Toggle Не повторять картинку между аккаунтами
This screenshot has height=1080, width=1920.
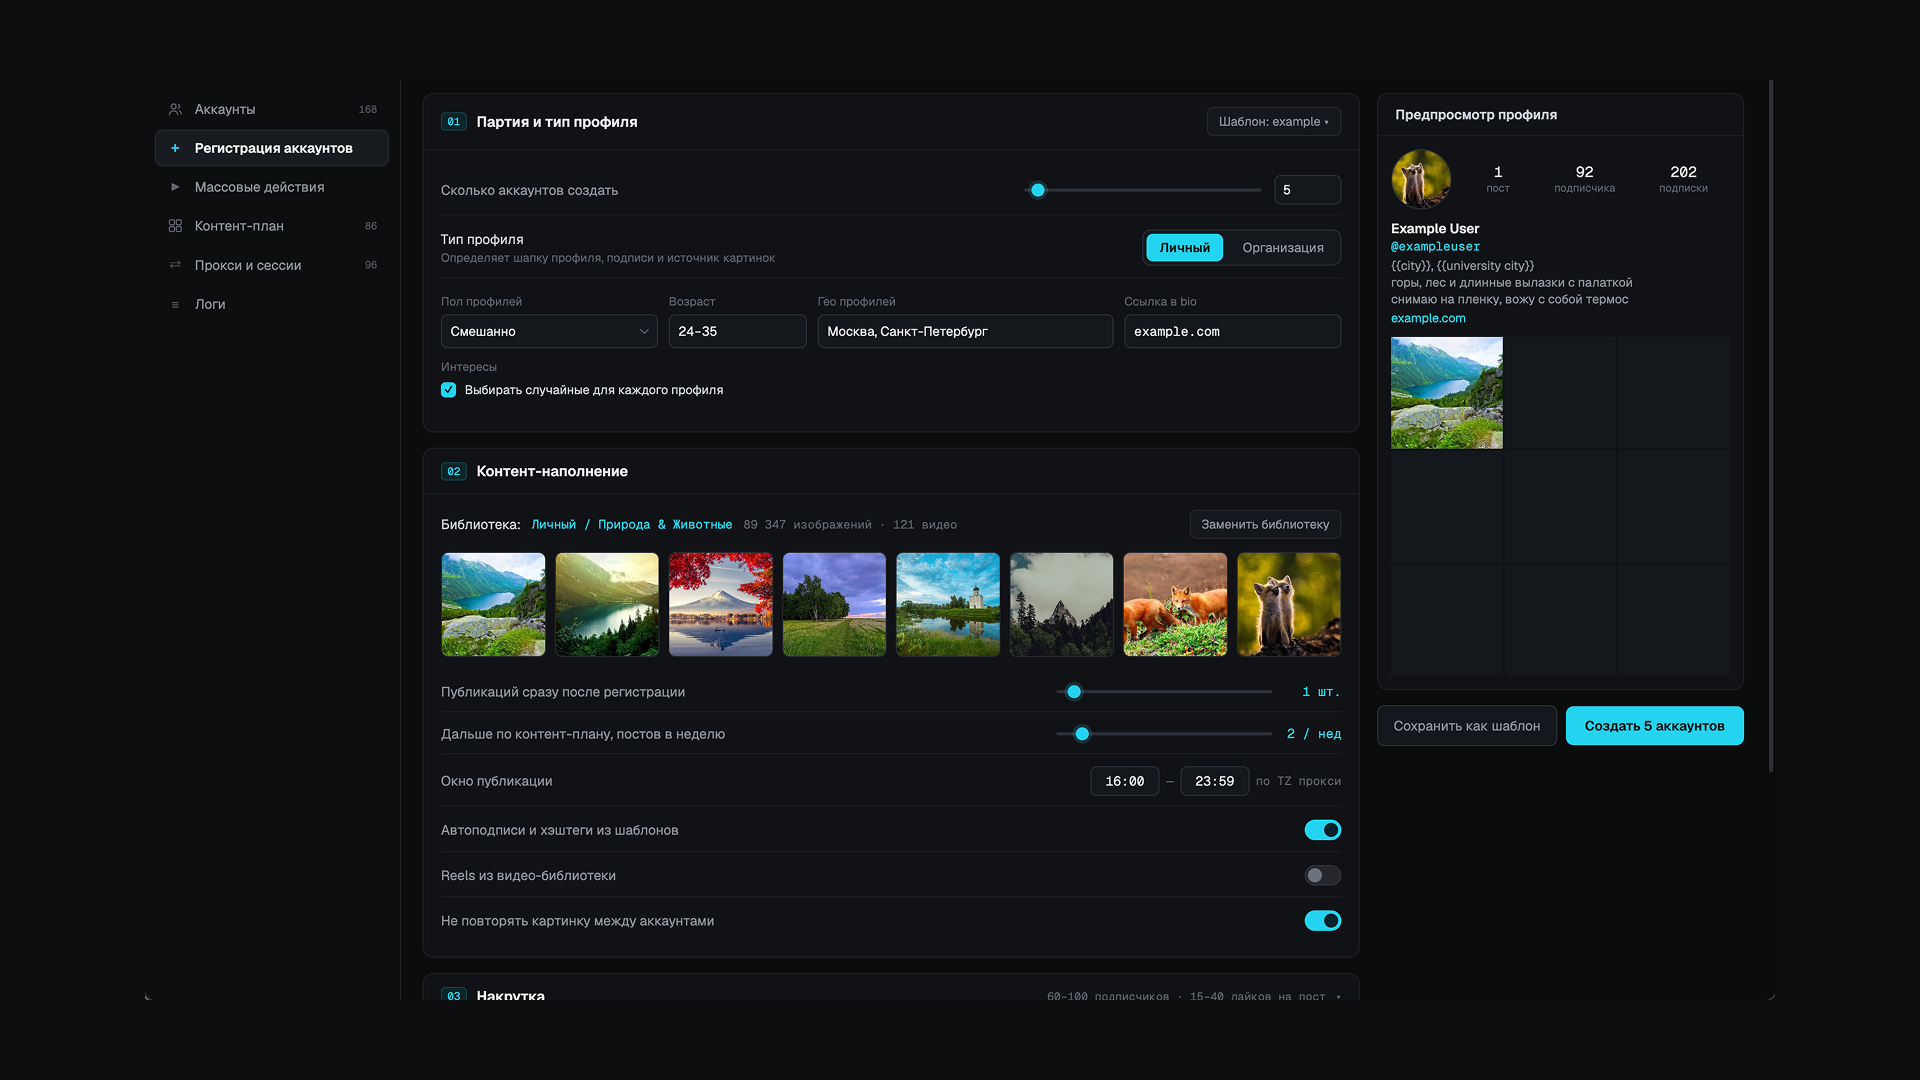1322,921
